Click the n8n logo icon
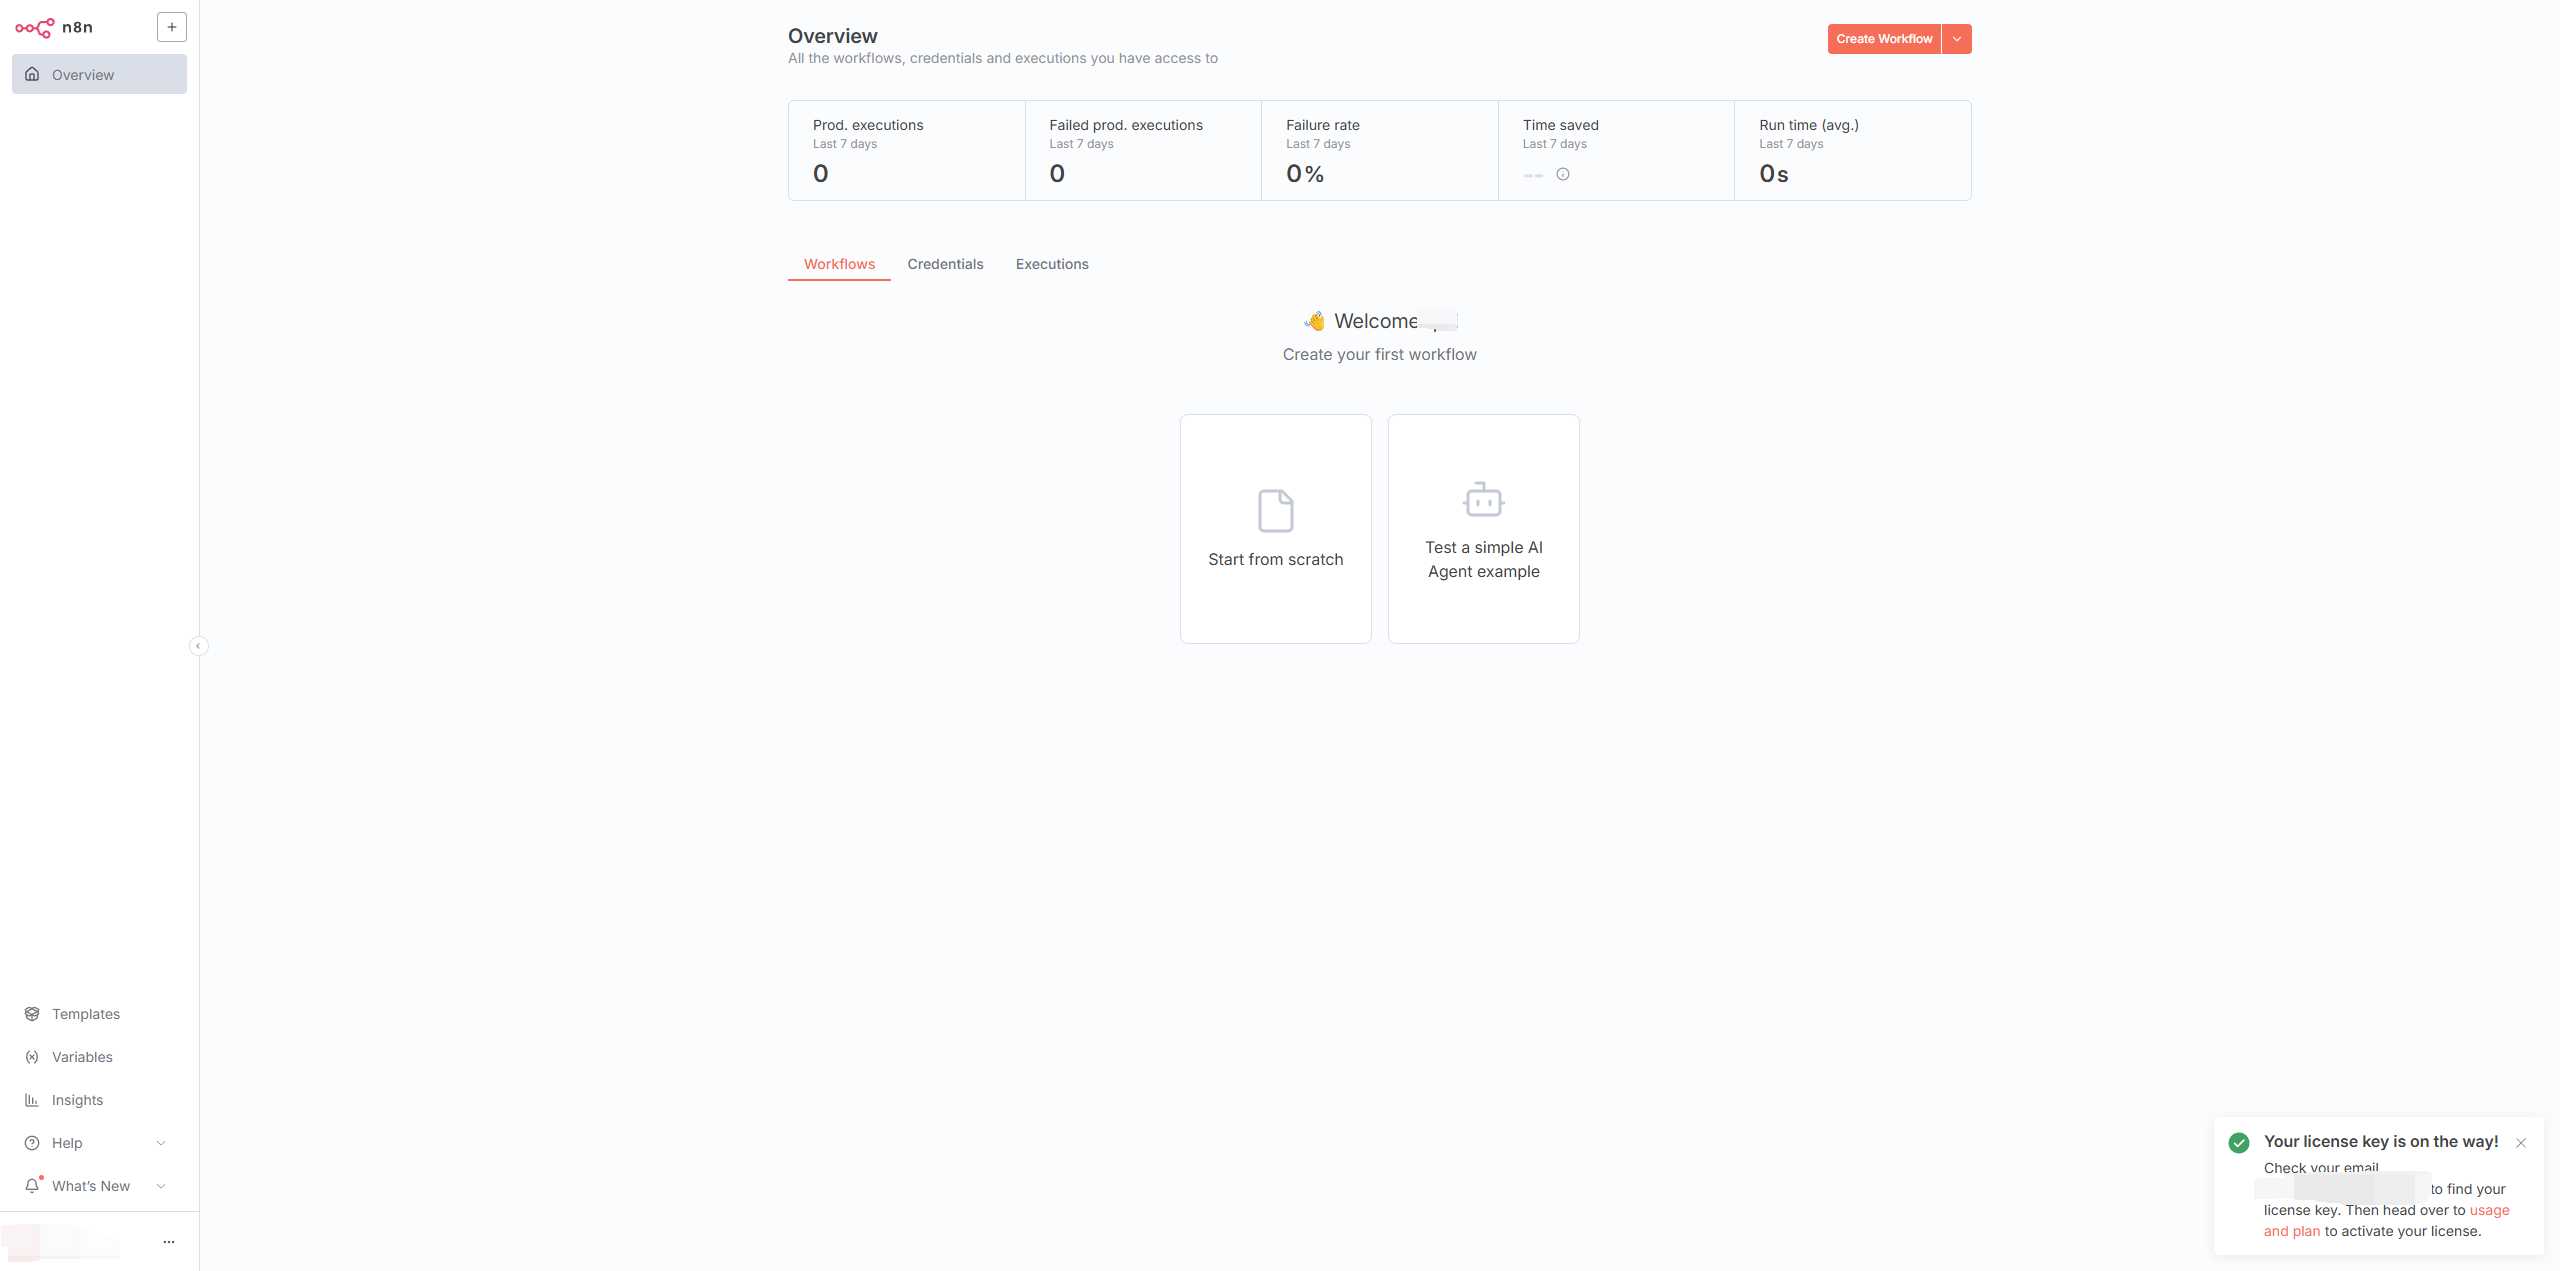Screen dimensions: 2560x1271 35,28
